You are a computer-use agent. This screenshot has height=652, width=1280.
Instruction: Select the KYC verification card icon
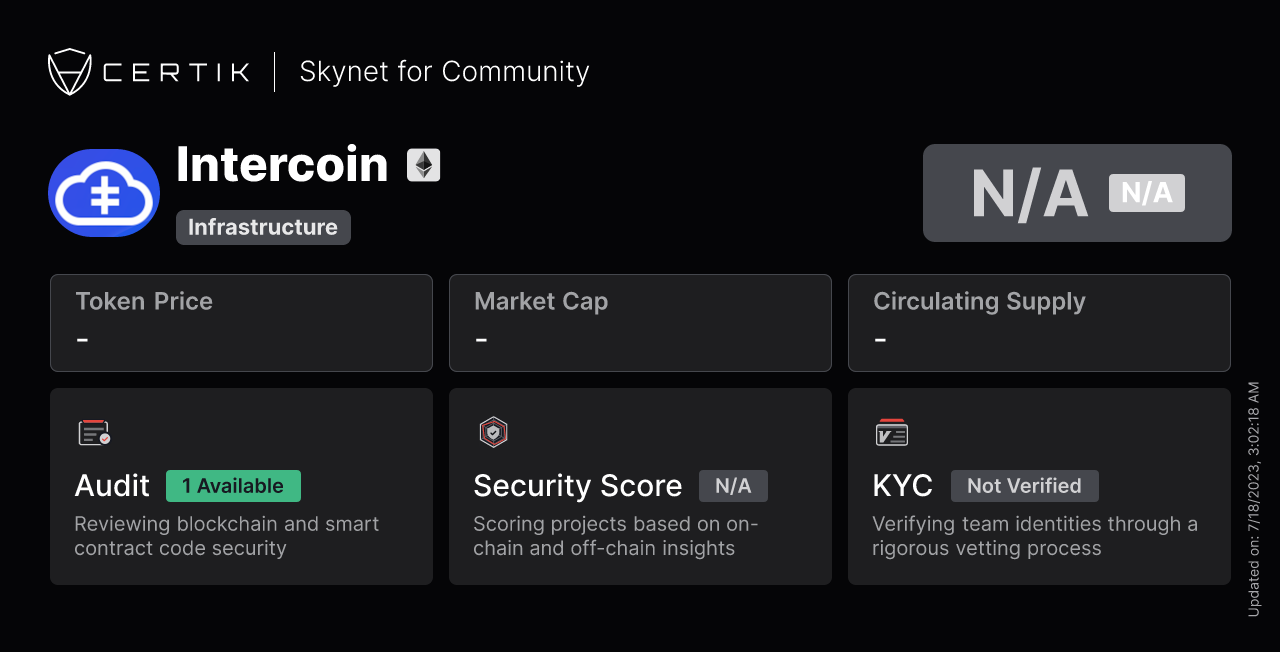click(891, 432)
